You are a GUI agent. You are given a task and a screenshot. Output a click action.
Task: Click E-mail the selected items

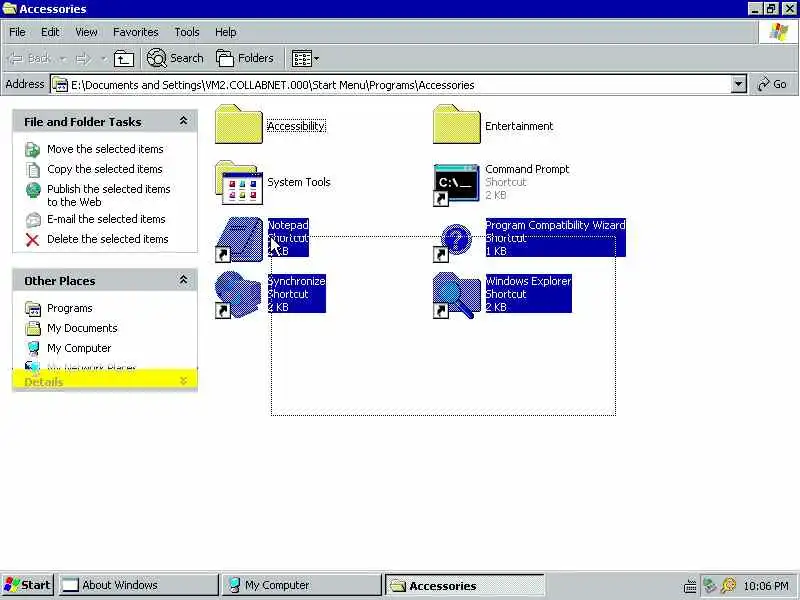coord(106,219)
